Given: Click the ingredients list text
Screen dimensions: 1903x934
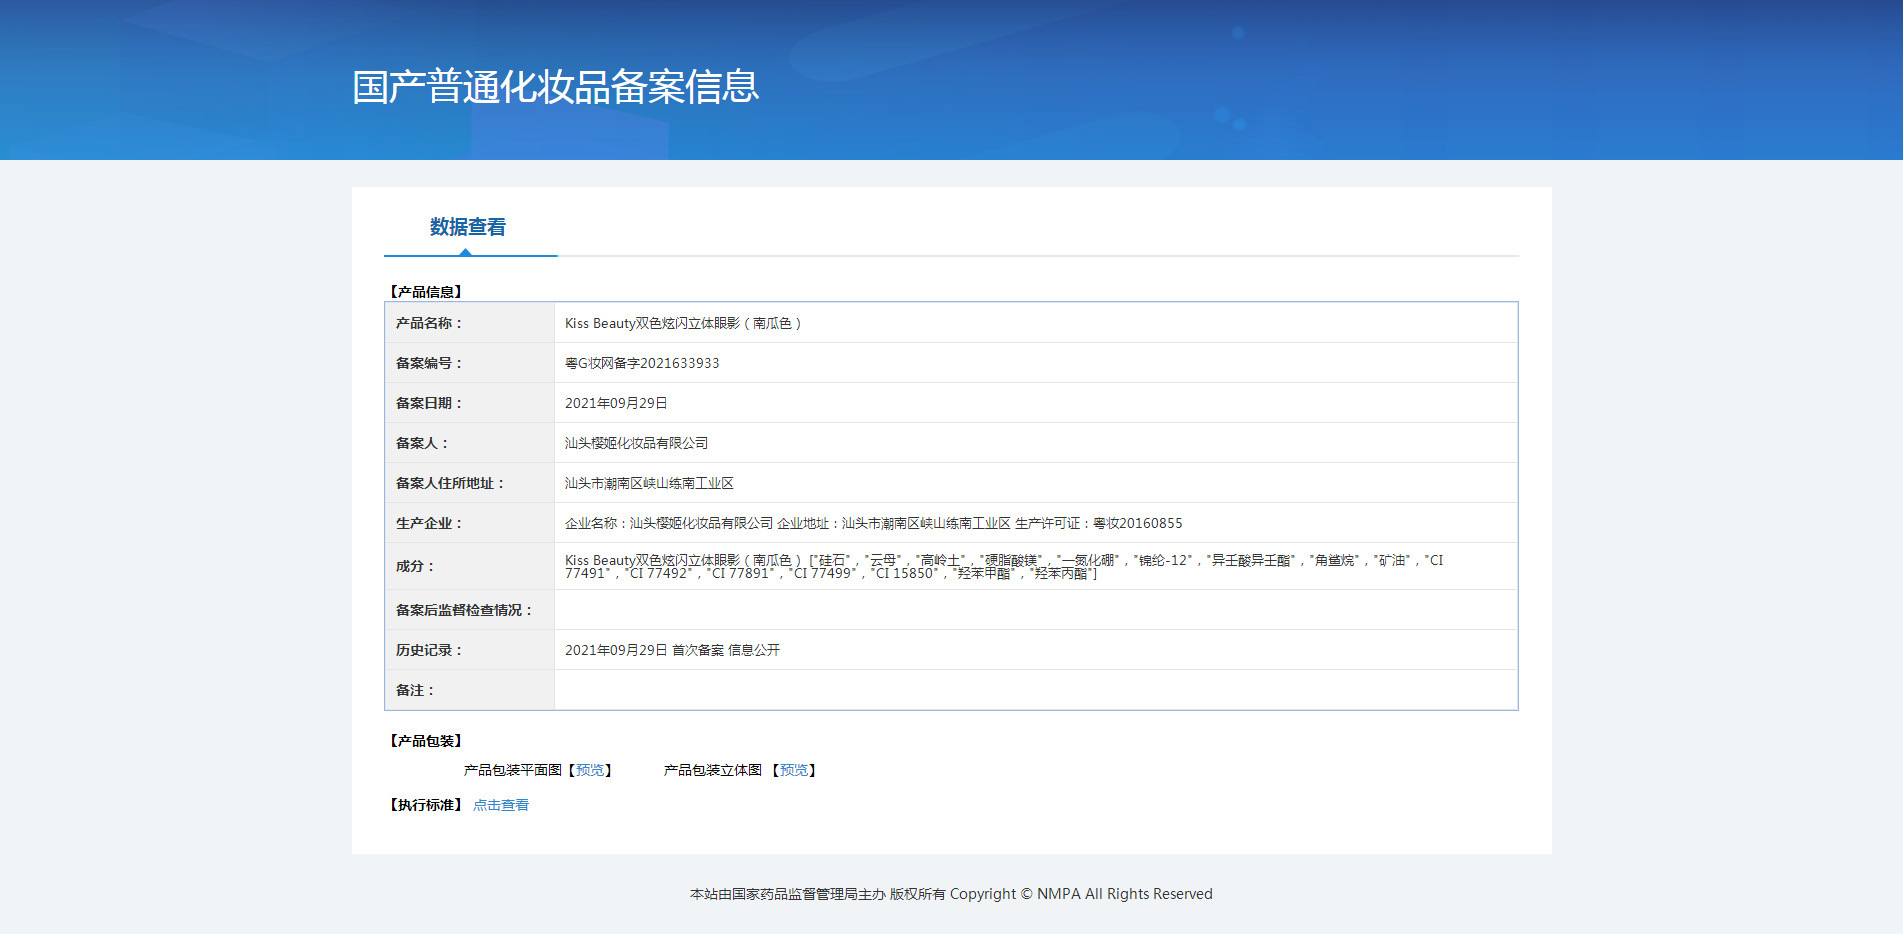Looking at the screenshot, I should click(x=1004, y=566).
